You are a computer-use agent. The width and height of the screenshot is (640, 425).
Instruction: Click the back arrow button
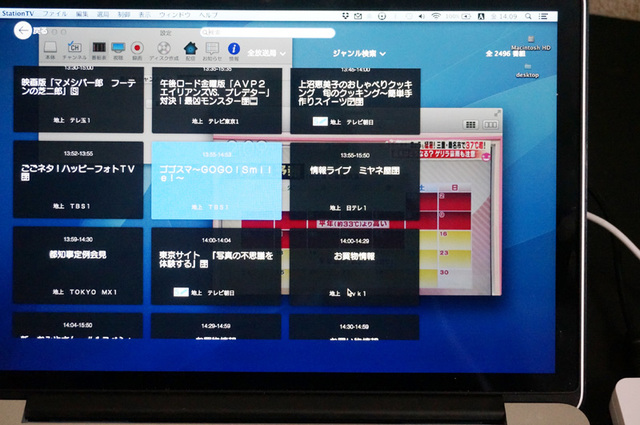pos(22,31)
